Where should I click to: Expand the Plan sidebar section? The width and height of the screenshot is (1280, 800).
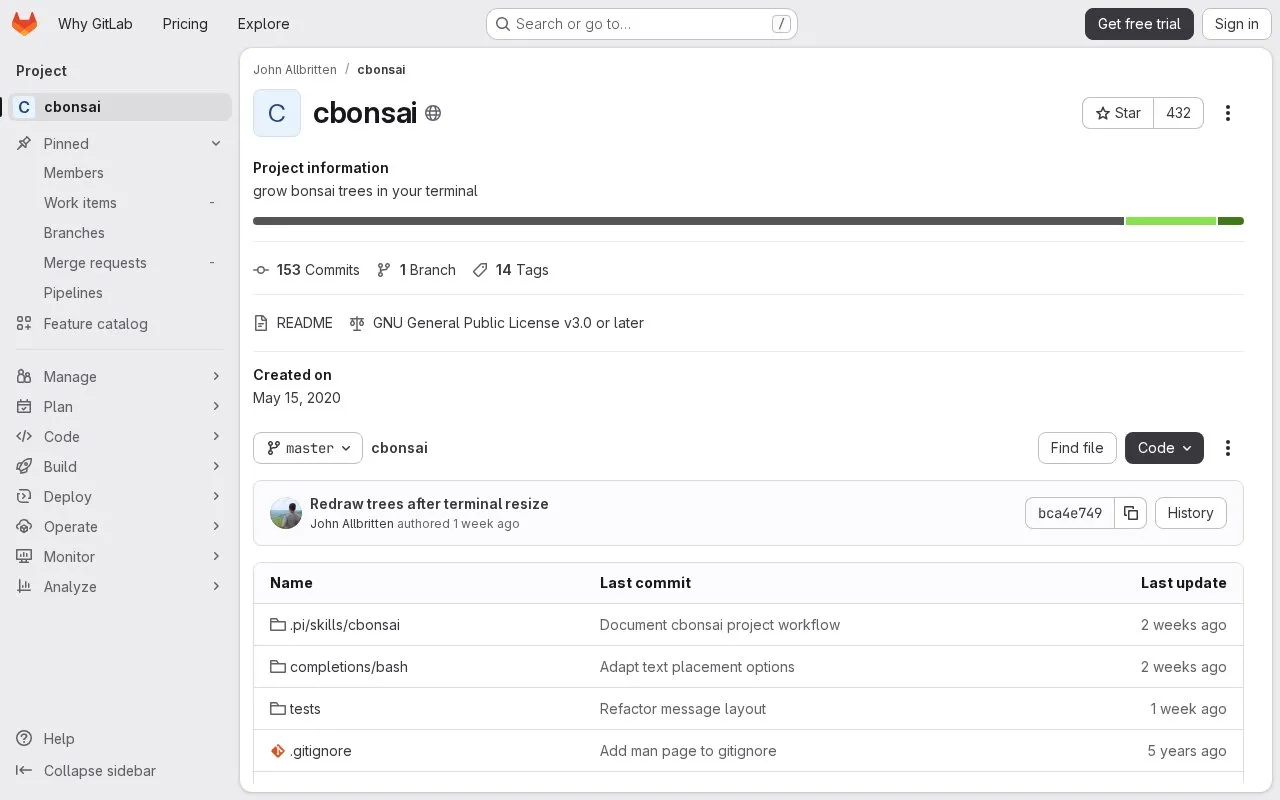coord(120,407)
